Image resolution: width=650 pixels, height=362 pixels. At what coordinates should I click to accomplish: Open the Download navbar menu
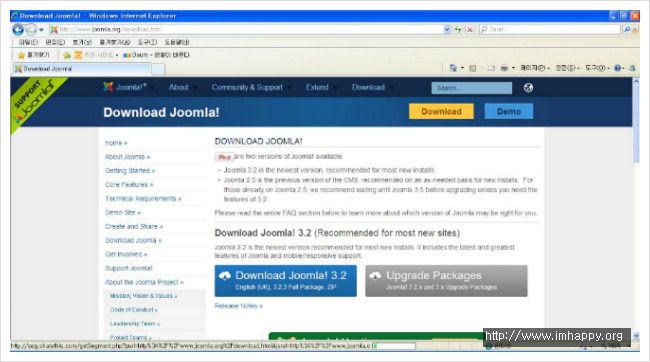coord(369,87)
